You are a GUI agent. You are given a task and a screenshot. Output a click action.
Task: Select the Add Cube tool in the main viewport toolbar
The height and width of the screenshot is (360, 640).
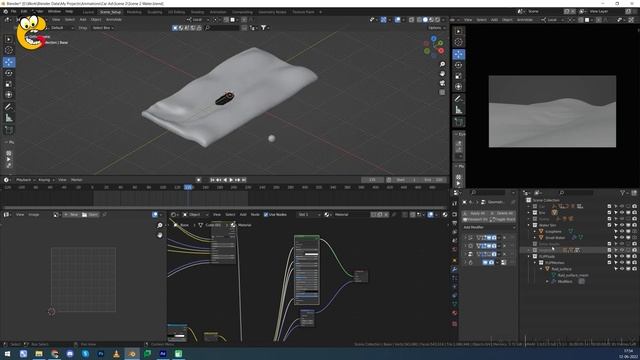9,130
